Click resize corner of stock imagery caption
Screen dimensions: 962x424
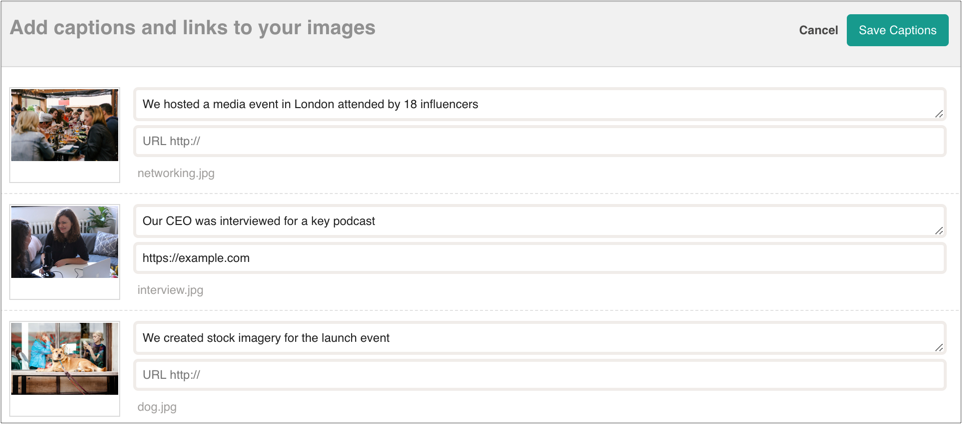click(939, 347)
